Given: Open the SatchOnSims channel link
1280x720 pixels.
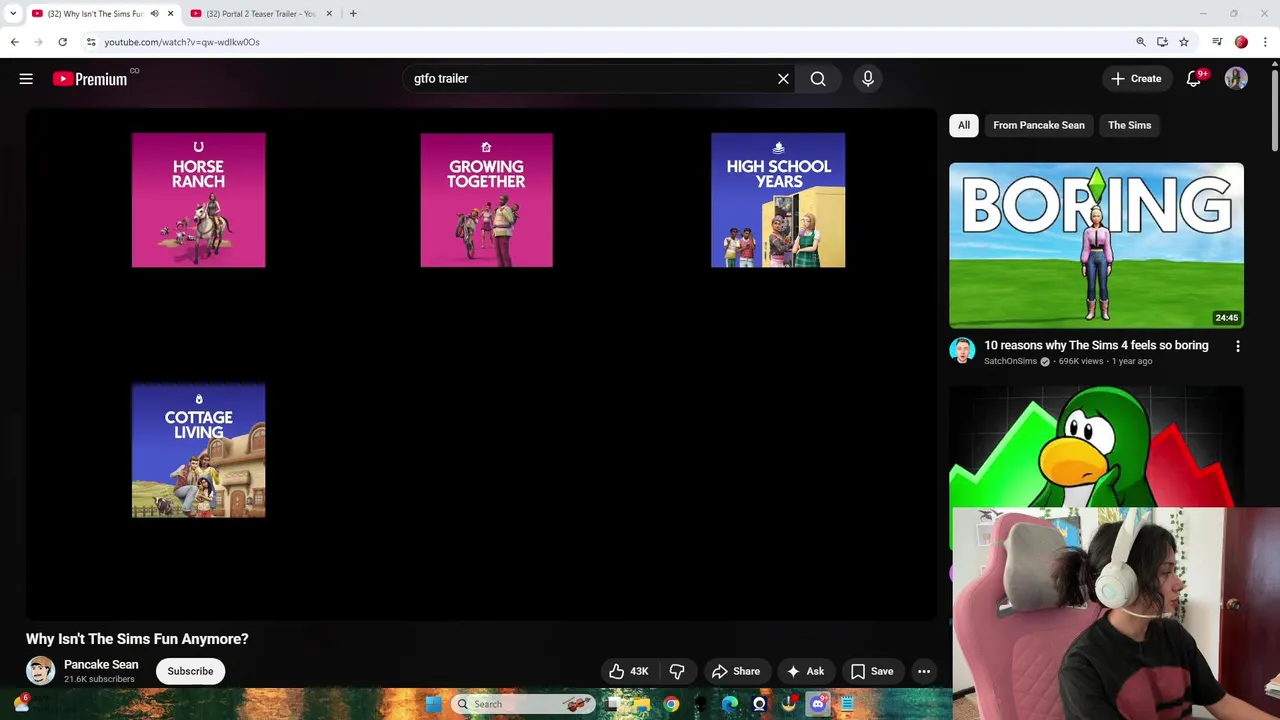Looking at the screenshot, I should (x=1010, y=361).
